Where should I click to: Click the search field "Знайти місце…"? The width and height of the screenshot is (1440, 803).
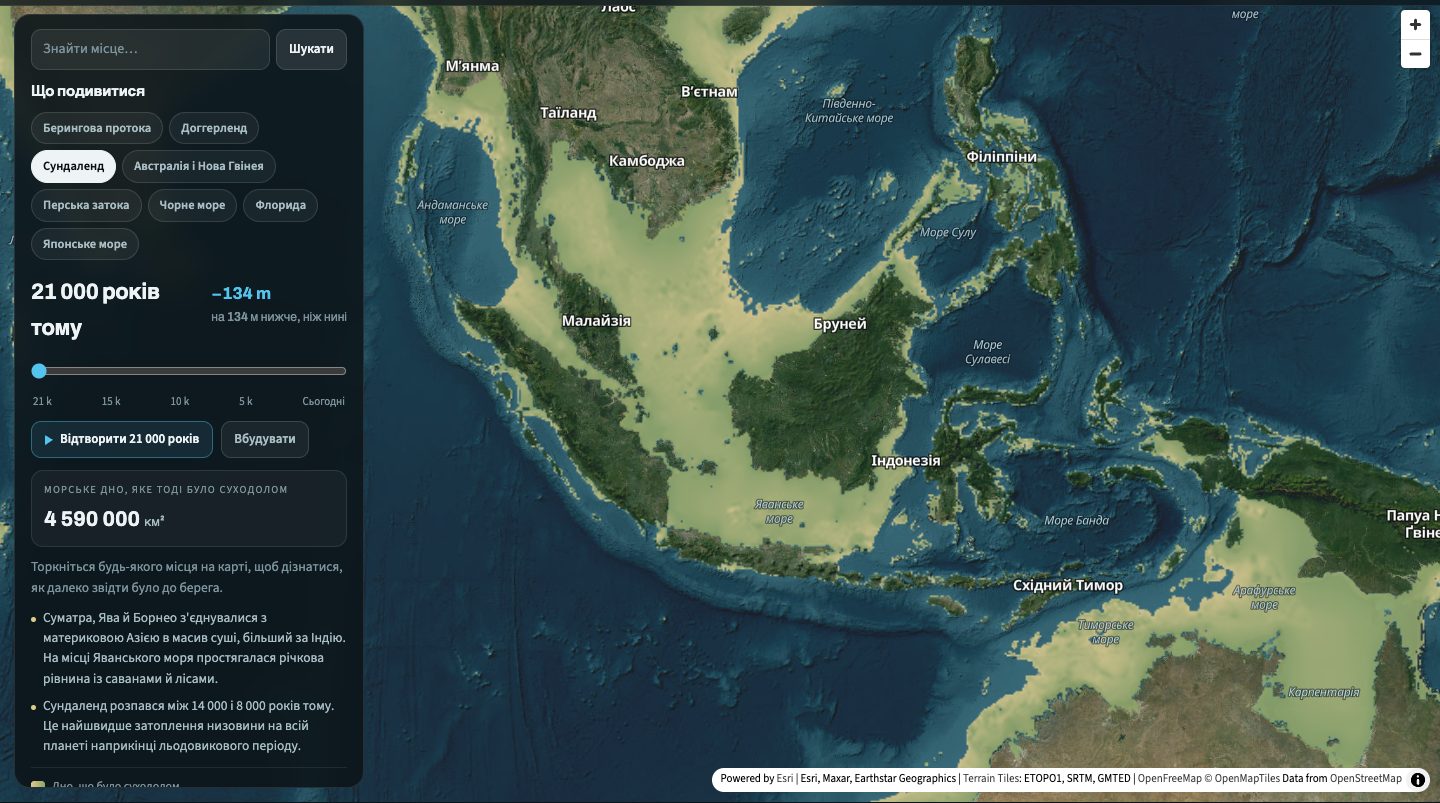pyautogui.click(x=150, y=49)
